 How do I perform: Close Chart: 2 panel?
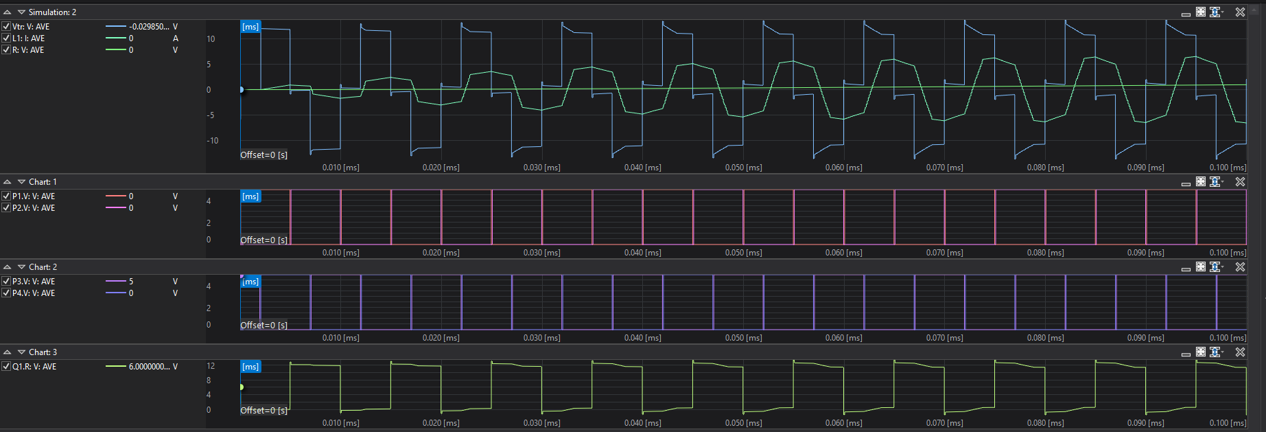click(1240, 267)
